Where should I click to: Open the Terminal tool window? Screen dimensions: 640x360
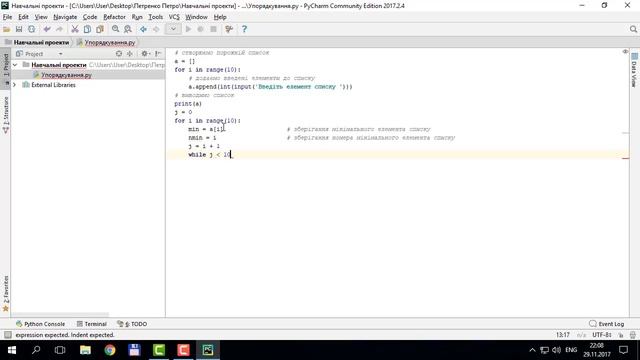pyautogui.click(x=92, y=324)
